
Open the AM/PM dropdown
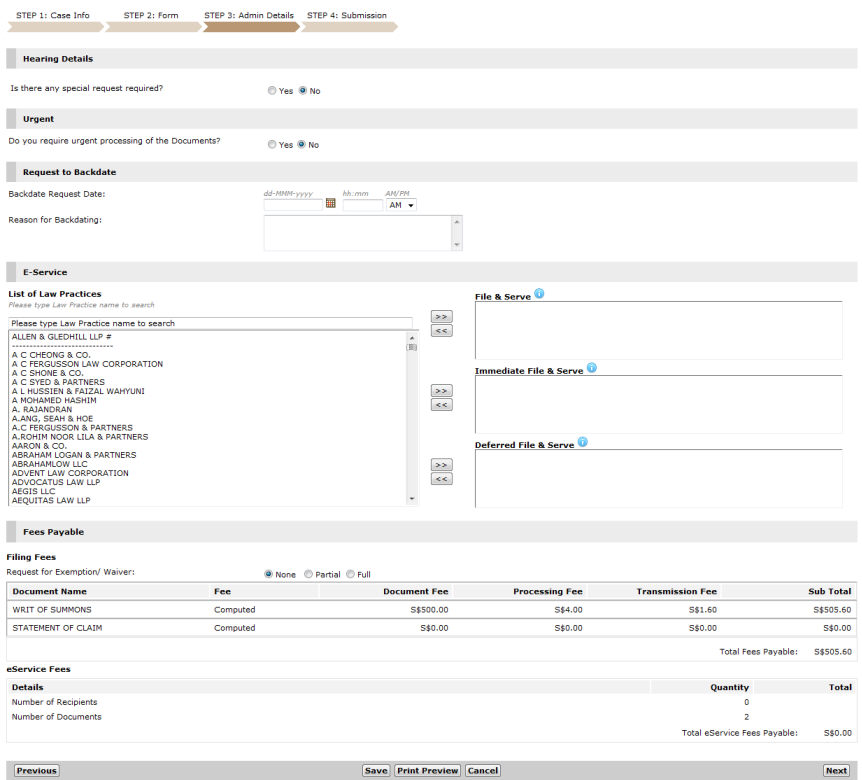(401, 205)
